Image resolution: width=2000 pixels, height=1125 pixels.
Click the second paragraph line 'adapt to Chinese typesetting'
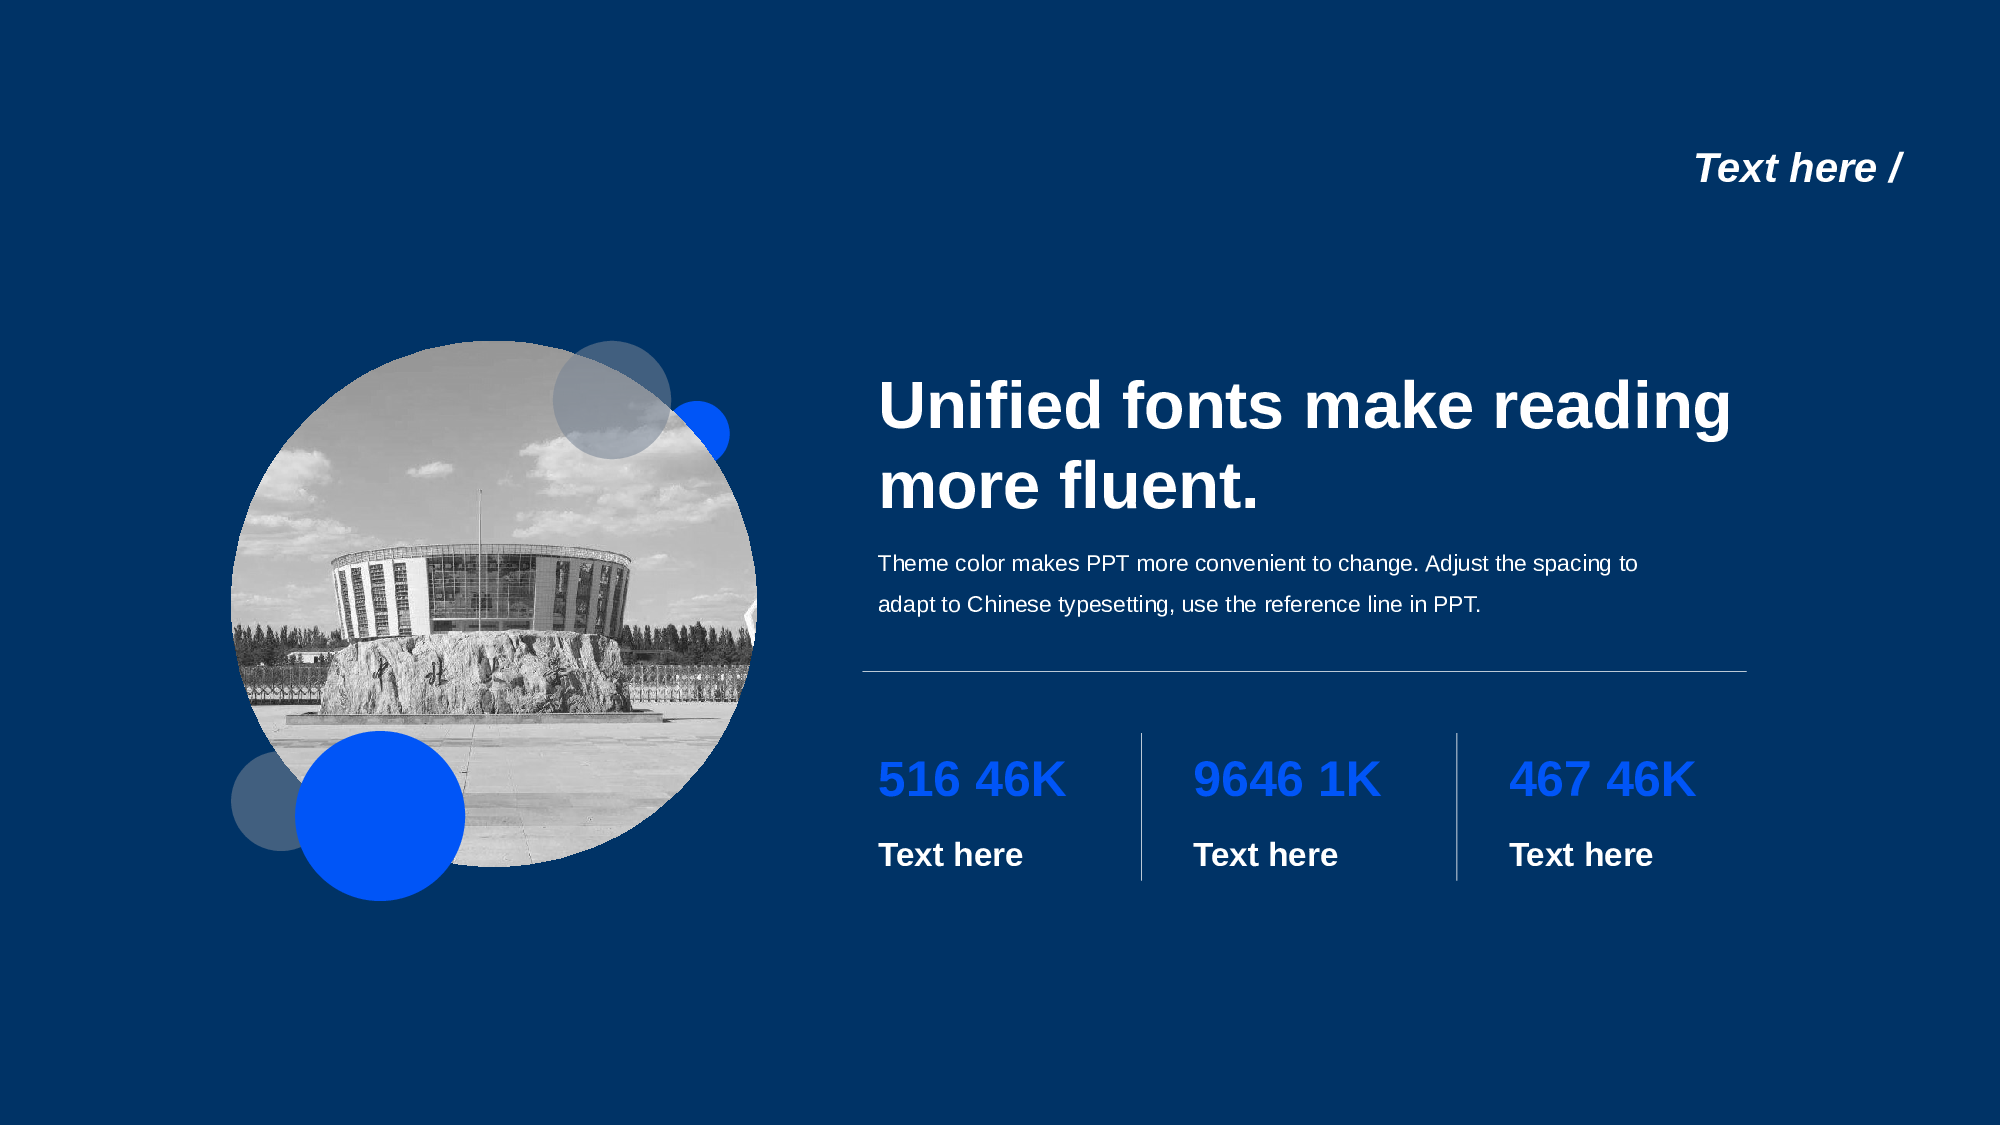click(x=1178, y=605)
